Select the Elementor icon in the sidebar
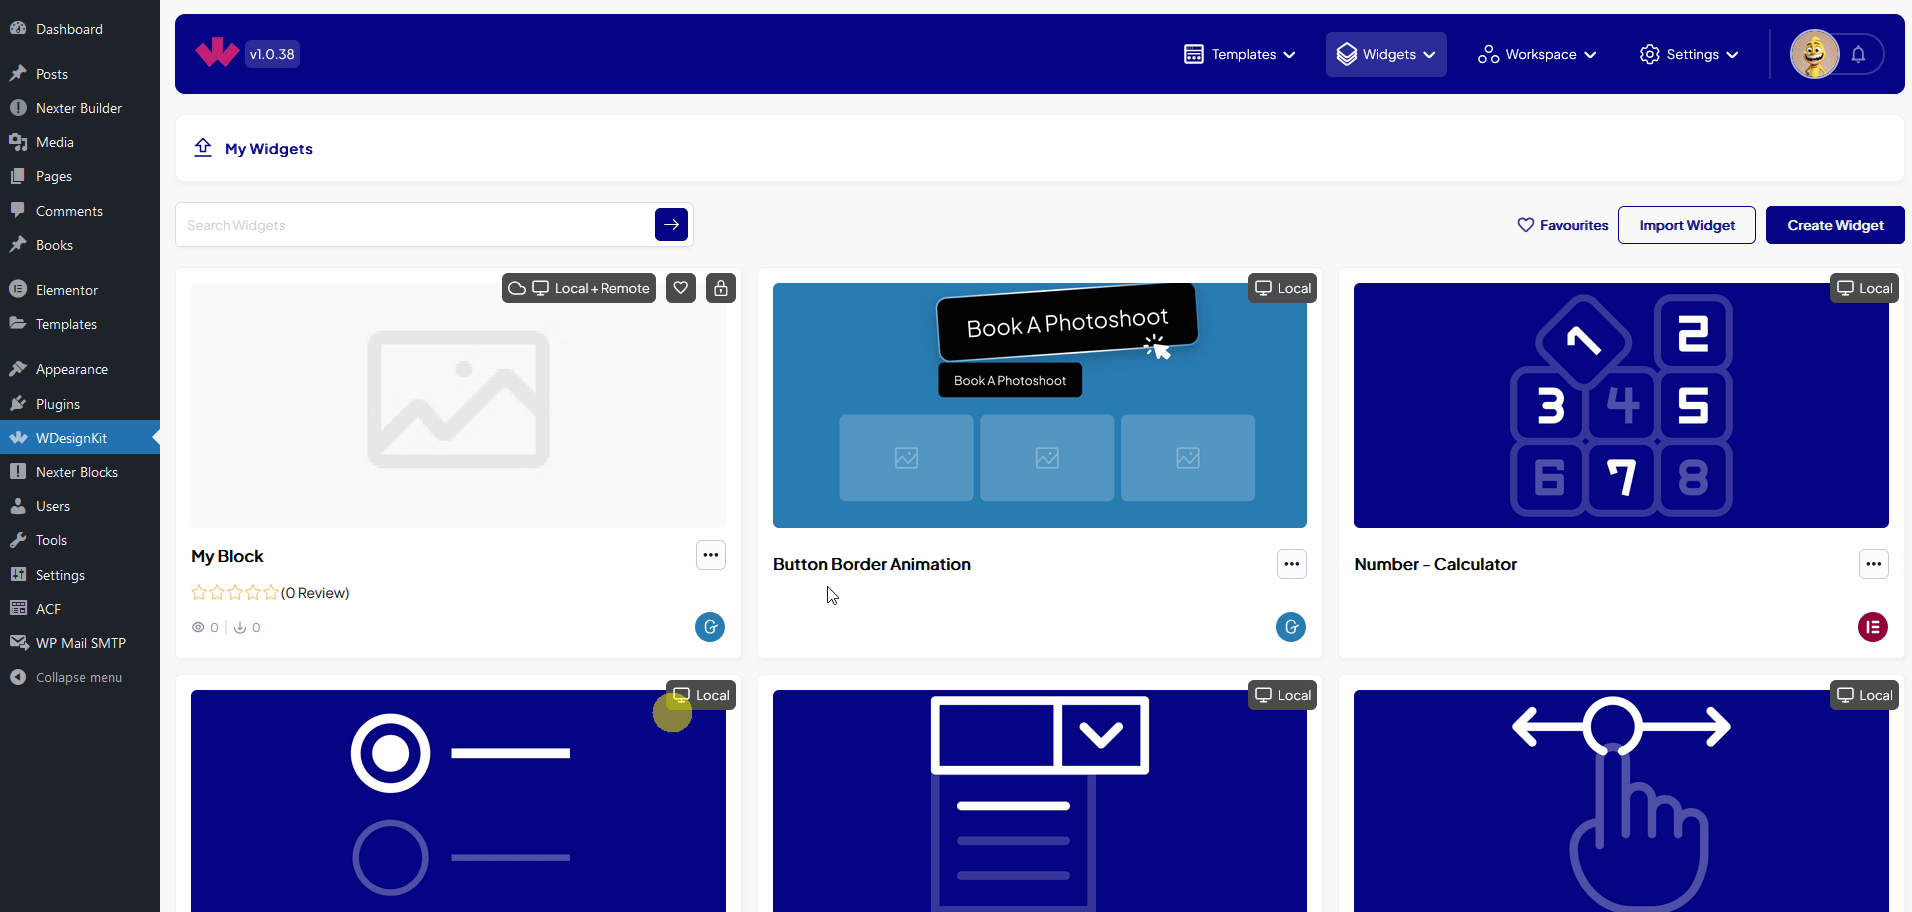Screen dimensions: 1912x912 [x=66, y=289]
